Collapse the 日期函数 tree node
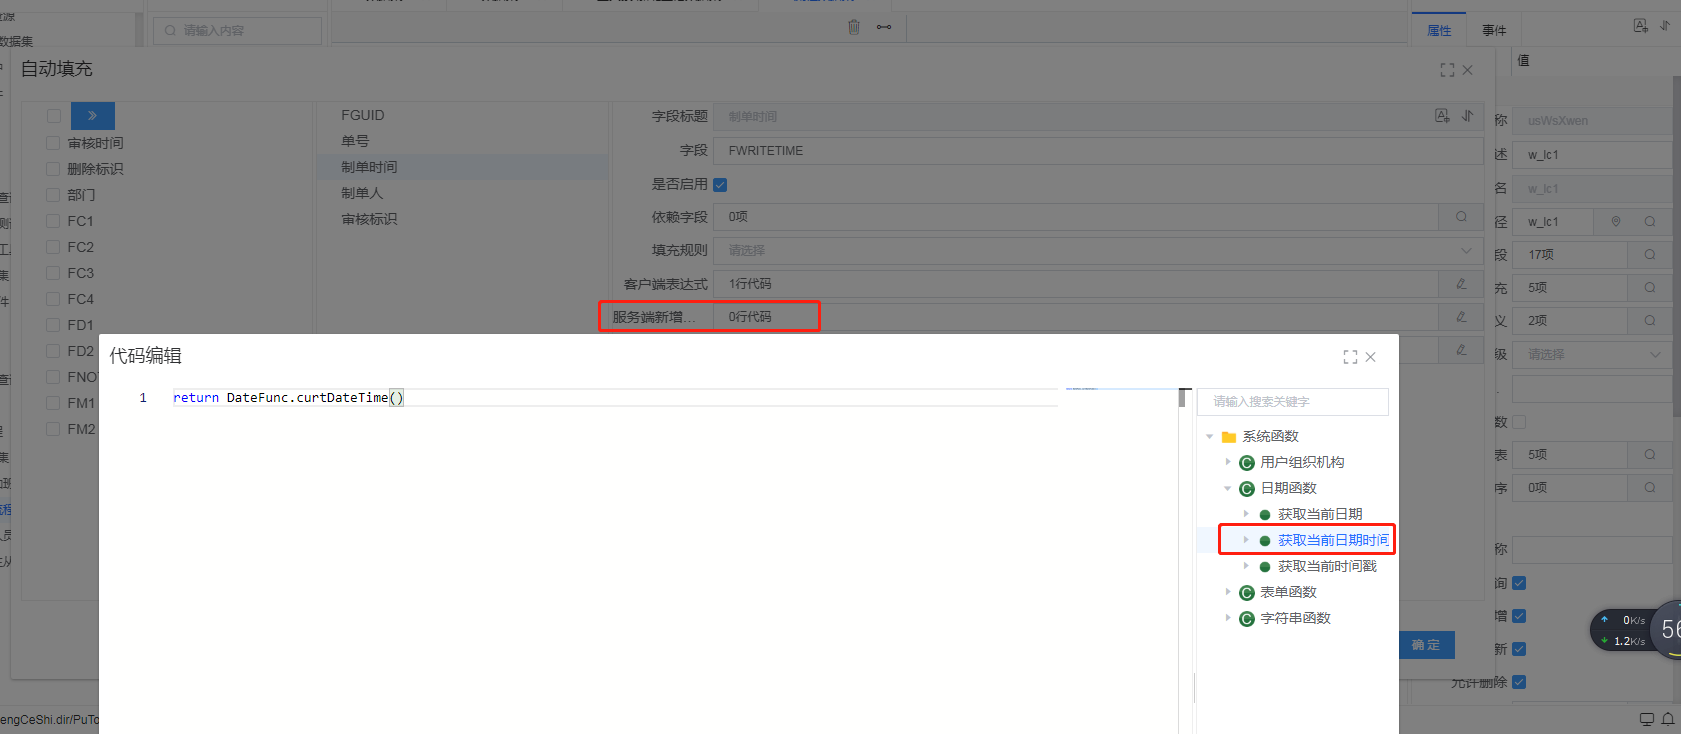The image size is (1681, 734). (x=1228, y=488)
